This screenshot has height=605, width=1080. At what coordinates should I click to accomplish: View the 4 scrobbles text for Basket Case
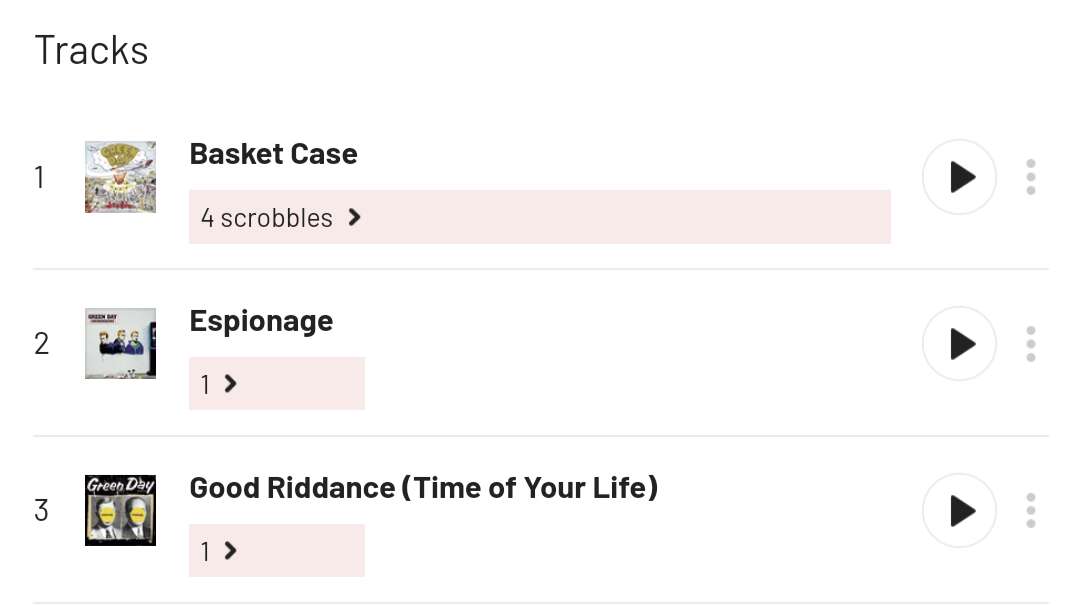point(267,218)
